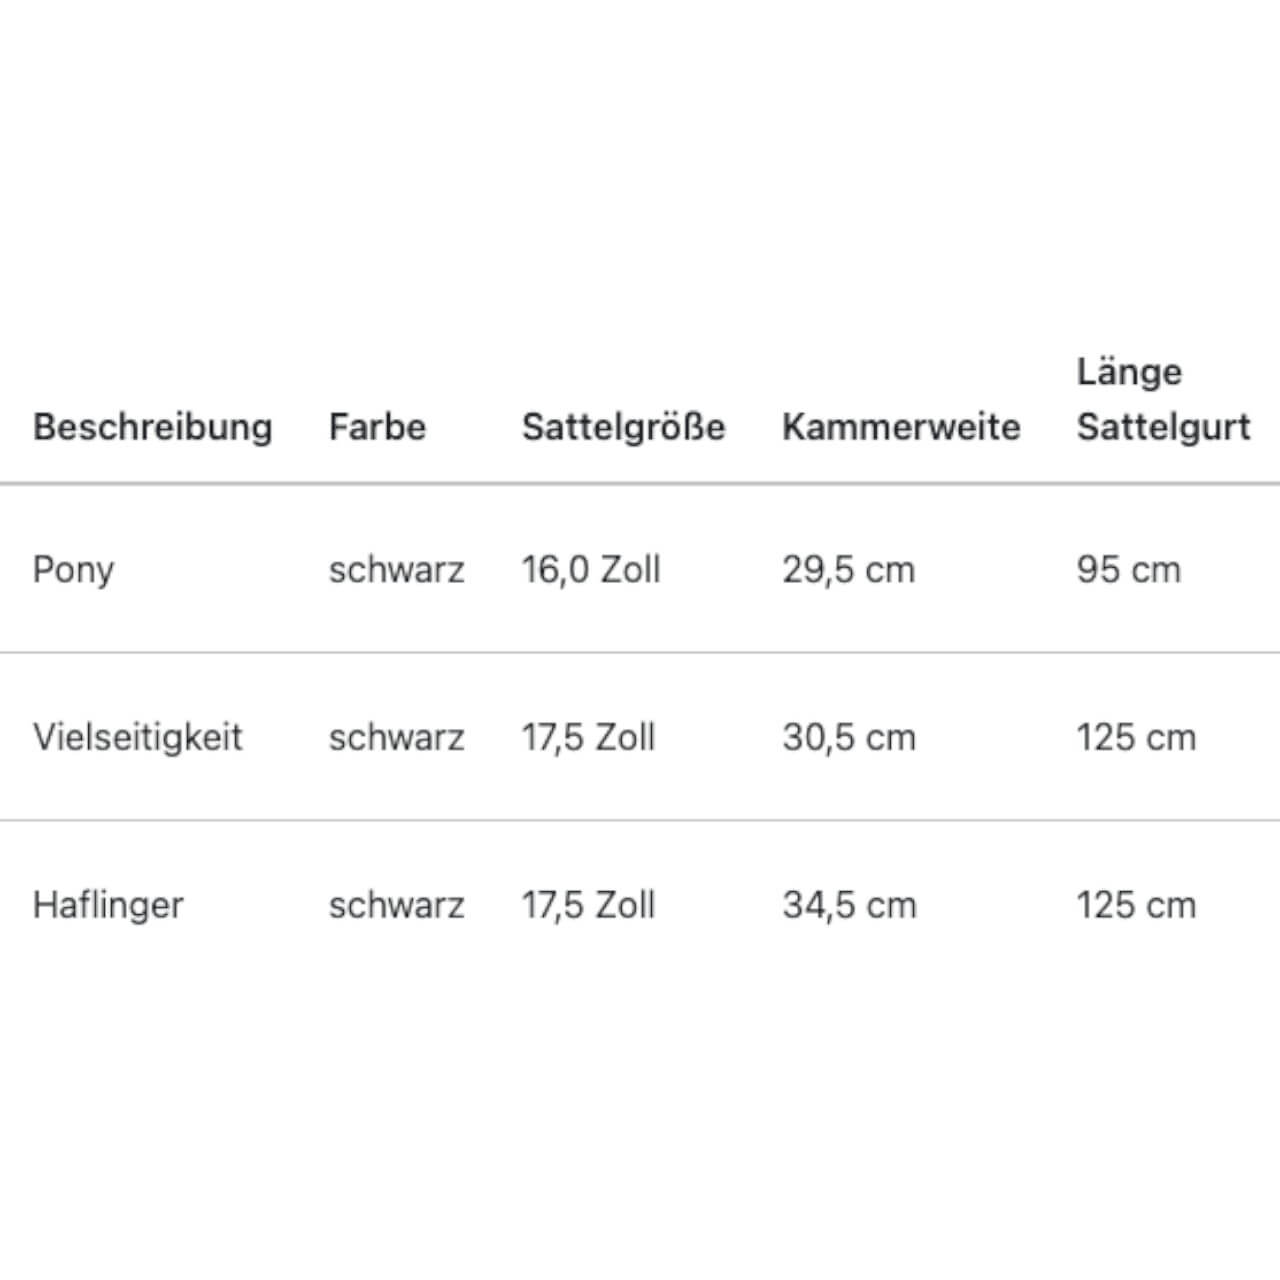
Task: Select the Vielseitigkeit description cell
Action: click(x=137, y=738)
